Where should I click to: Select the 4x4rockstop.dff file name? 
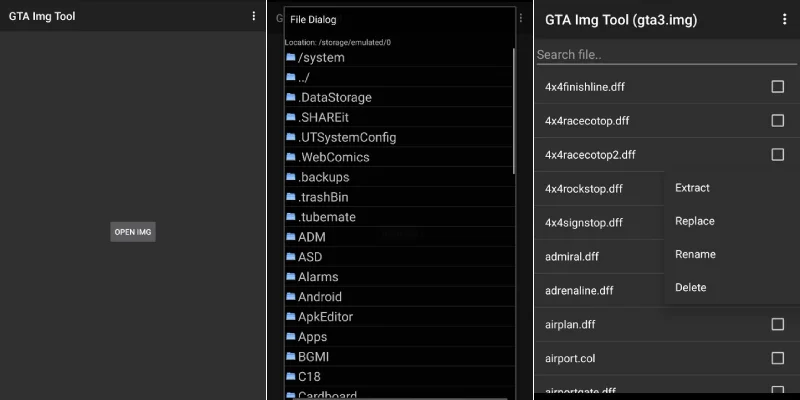click(x=584, y=189)
